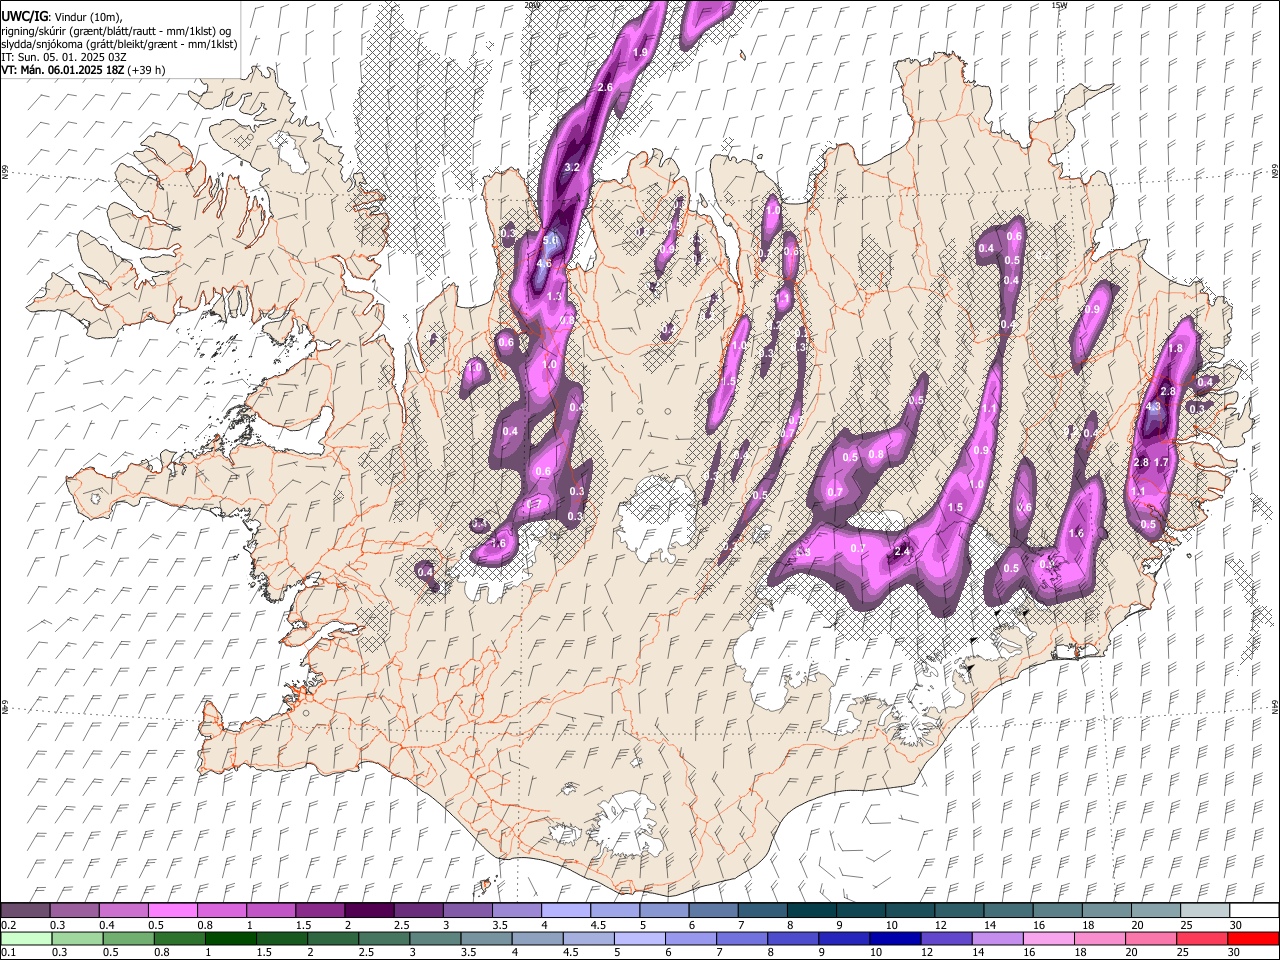This screenshot has height=960, width=1280.
Task: Select the dark purple upper swatch between 2 and 2.5
Action: [368, 911]
